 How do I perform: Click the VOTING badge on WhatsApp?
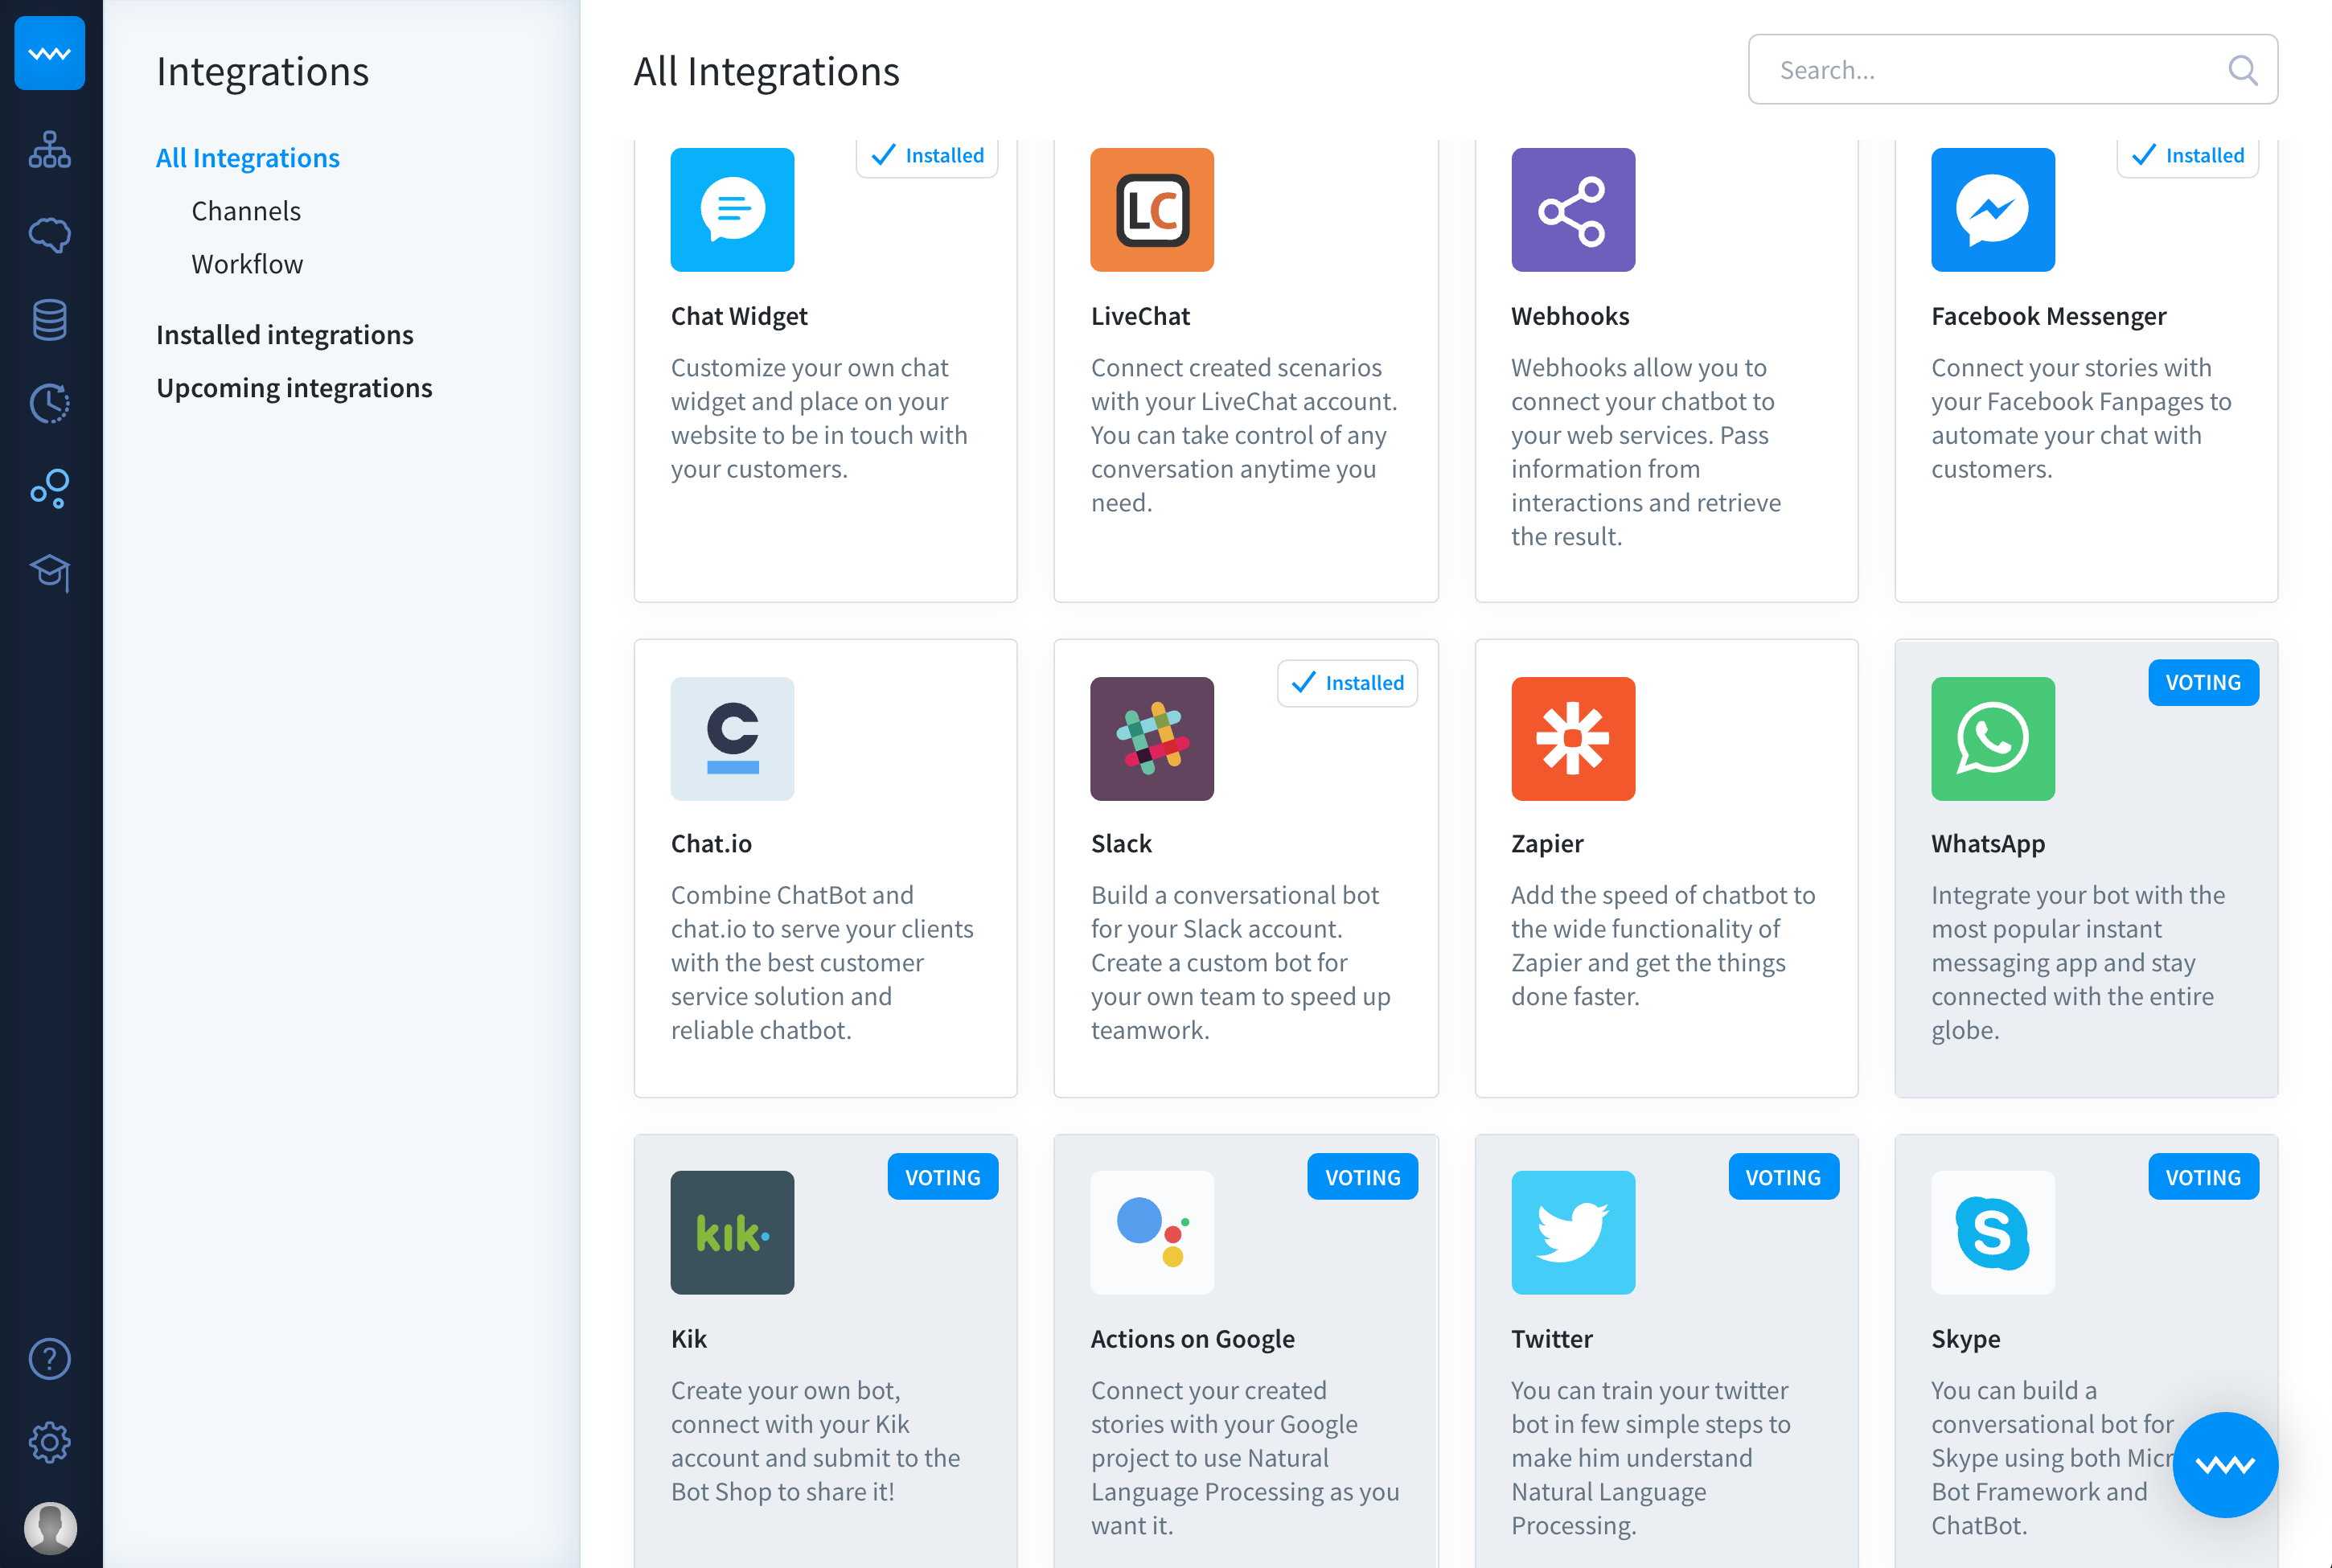tap(2203, 683)
